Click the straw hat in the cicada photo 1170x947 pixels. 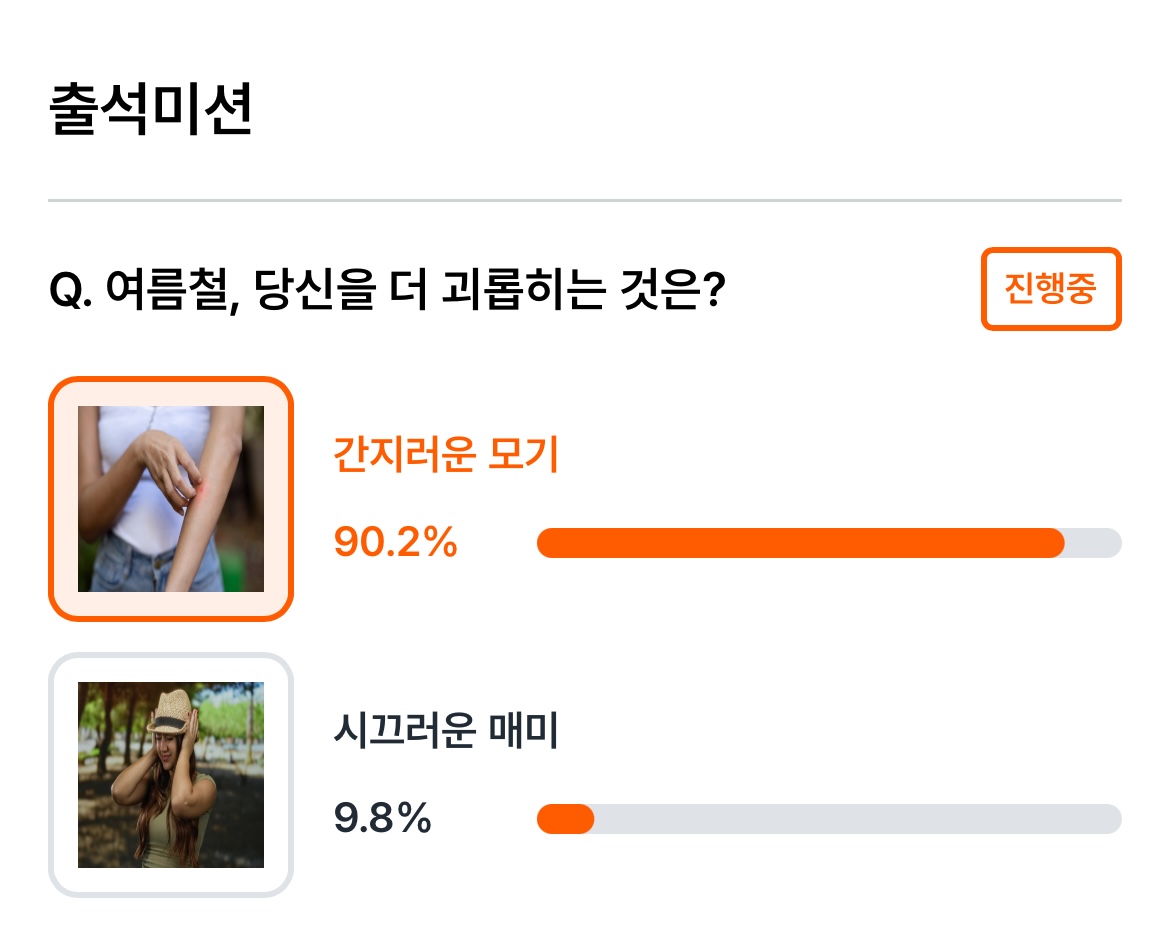coord(172,711)
